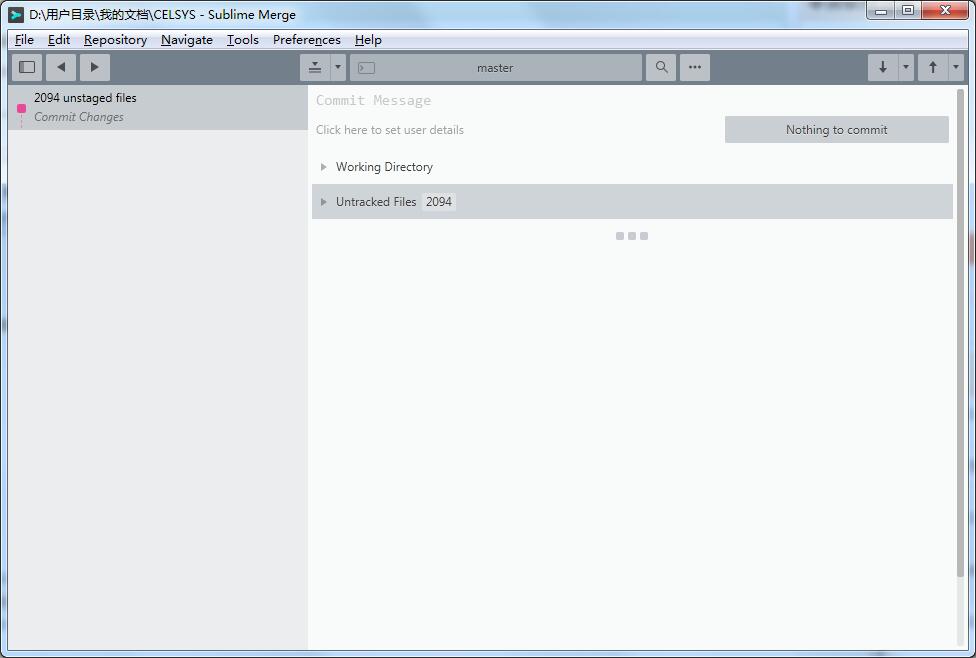Image resolution: width=976 pixels, height=658 pixels.
Task: Minimize the Sublime Merge window
Action: pos(881,11)
